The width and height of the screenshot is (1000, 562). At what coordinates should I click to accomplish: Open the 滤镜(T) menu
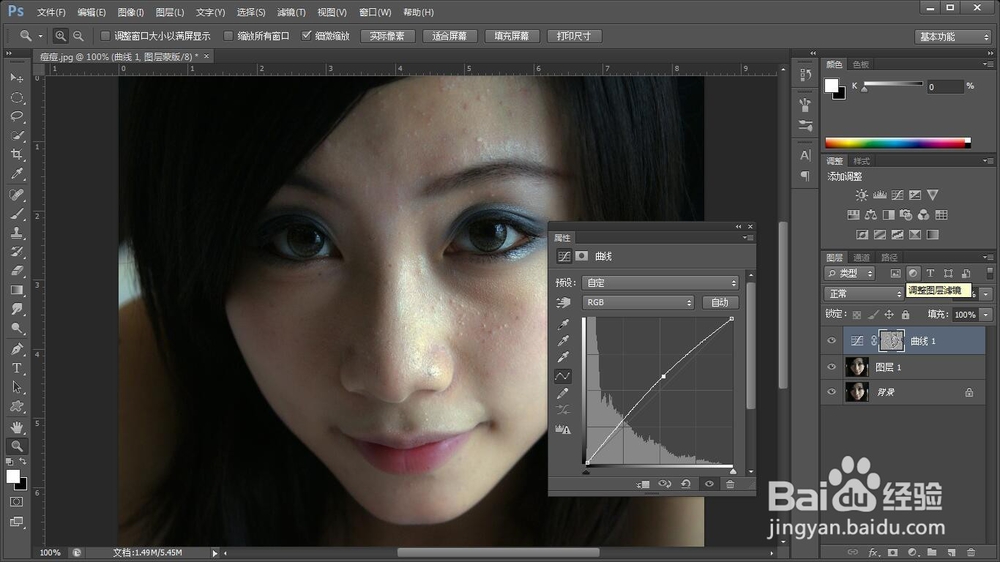pos(291,12)
